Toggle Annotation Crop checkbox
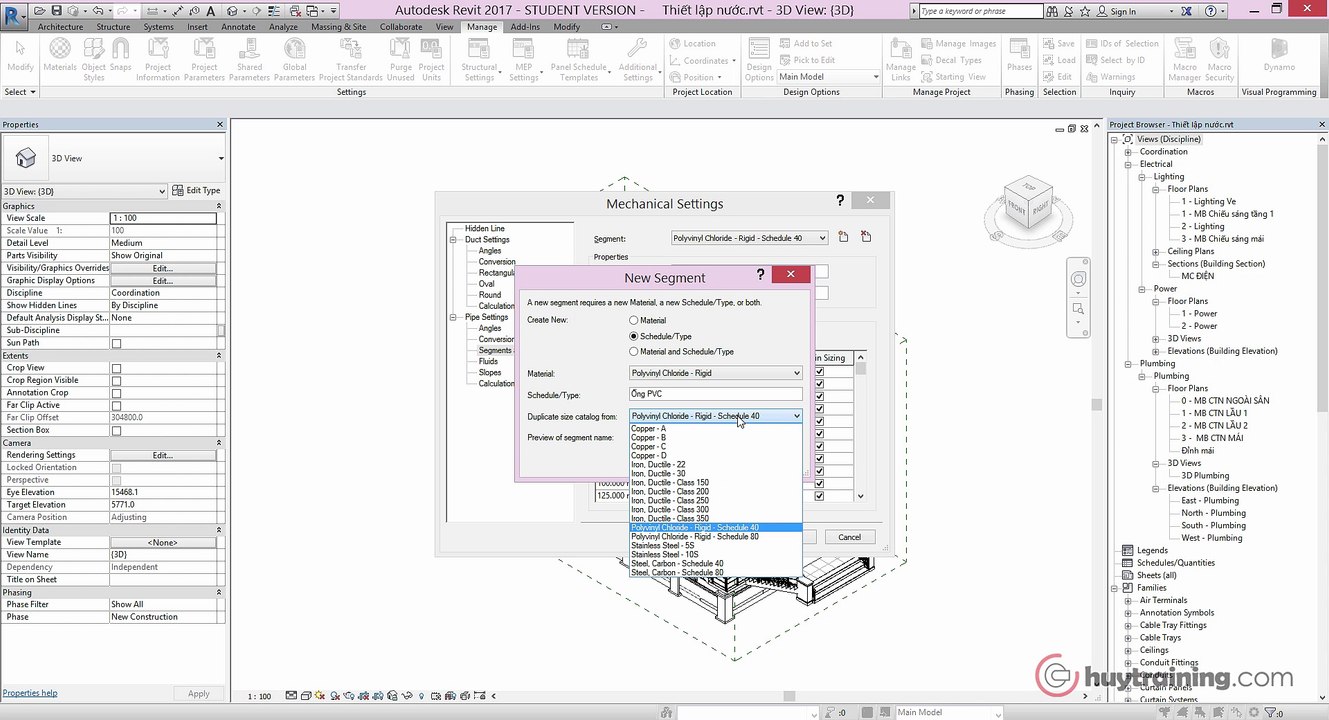Screen dimensions: 1329x720 (116, 393)
